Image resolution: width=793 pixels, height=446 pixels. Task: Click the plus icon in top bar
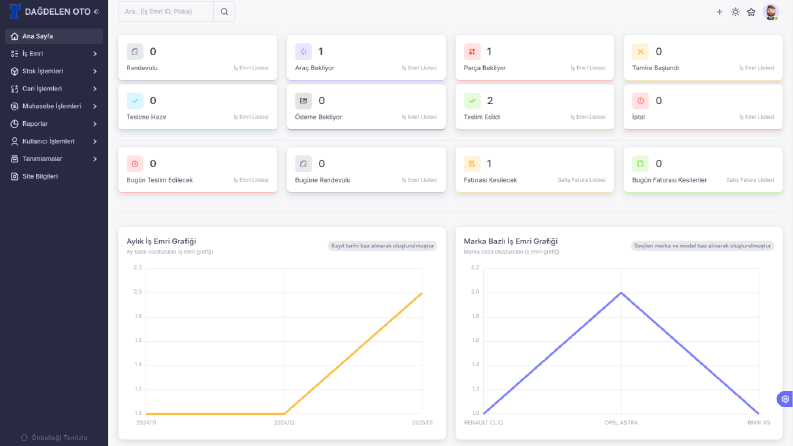[x=719, y=12]
